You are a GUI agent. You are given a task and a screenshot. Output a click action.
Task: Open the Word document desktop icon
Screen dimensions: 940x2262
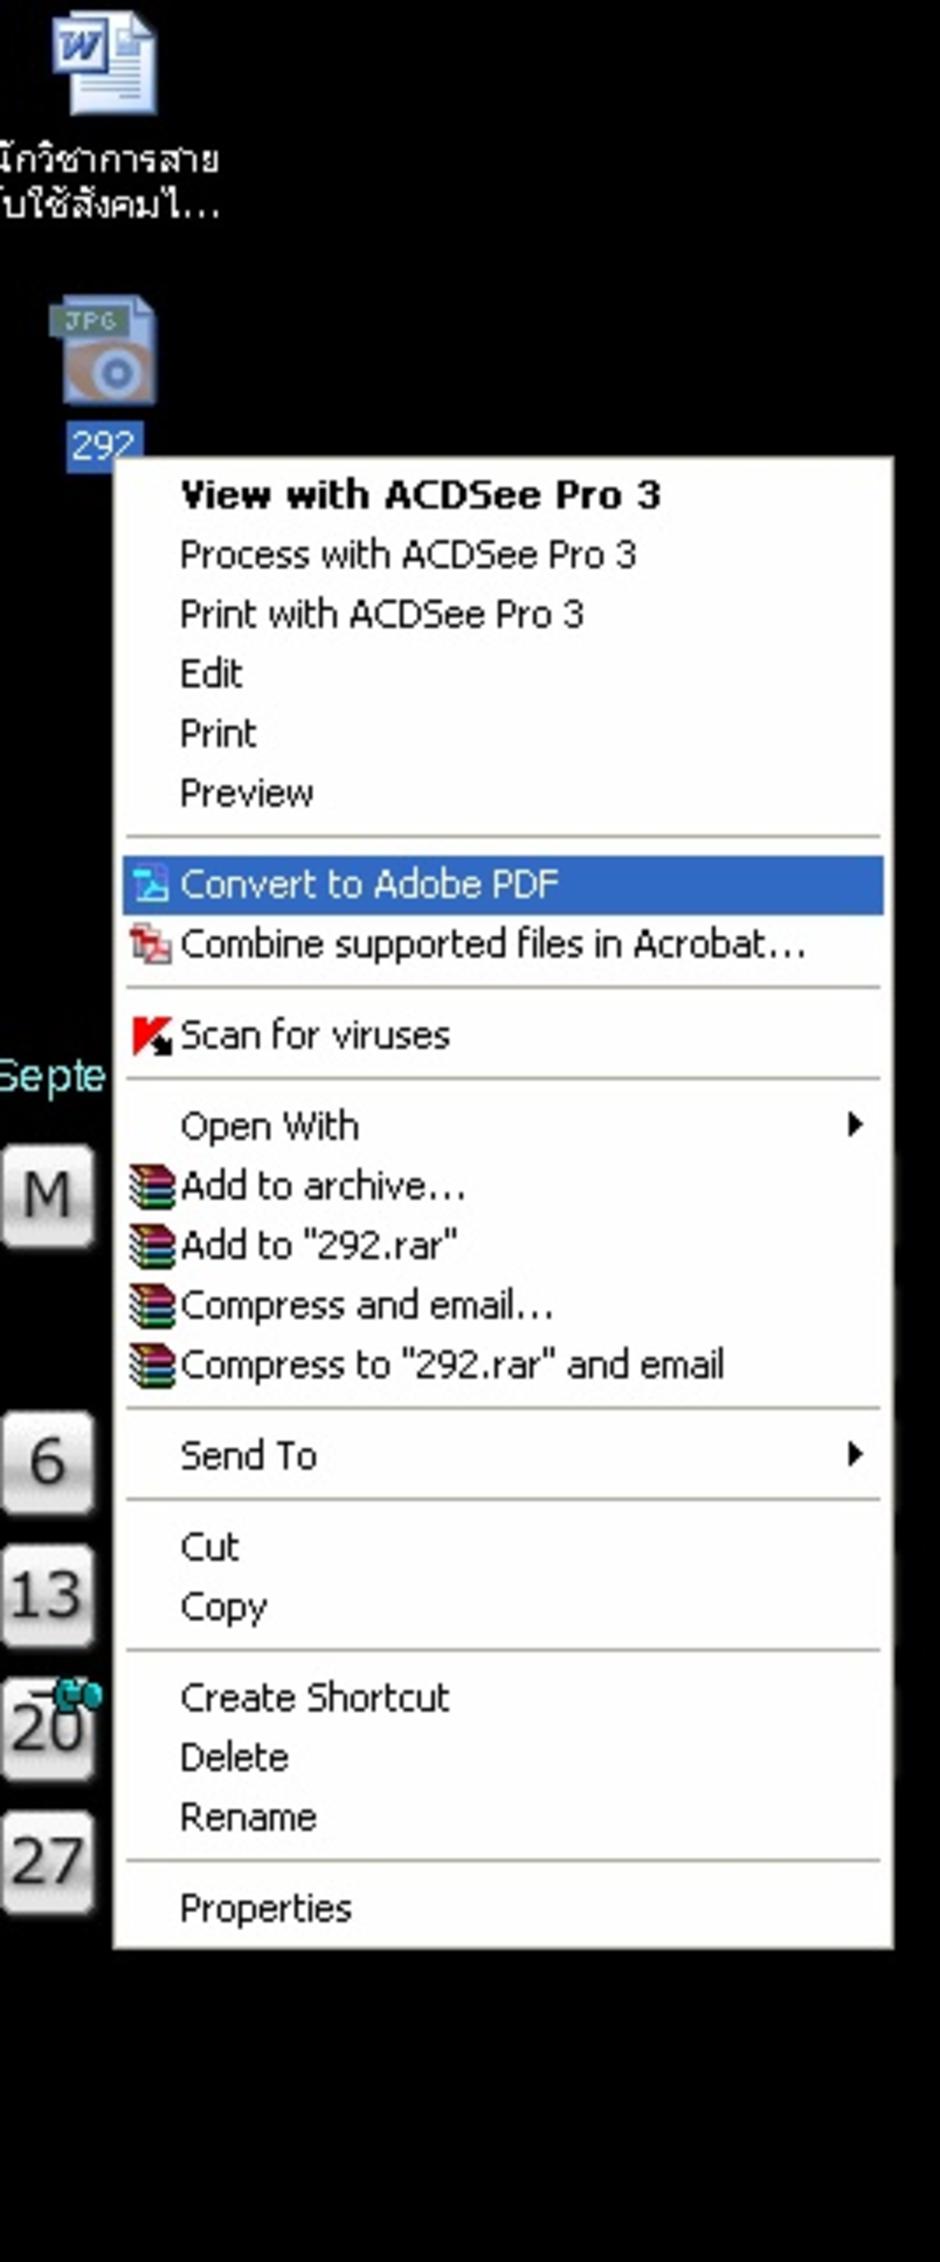(x=105, y=62)
